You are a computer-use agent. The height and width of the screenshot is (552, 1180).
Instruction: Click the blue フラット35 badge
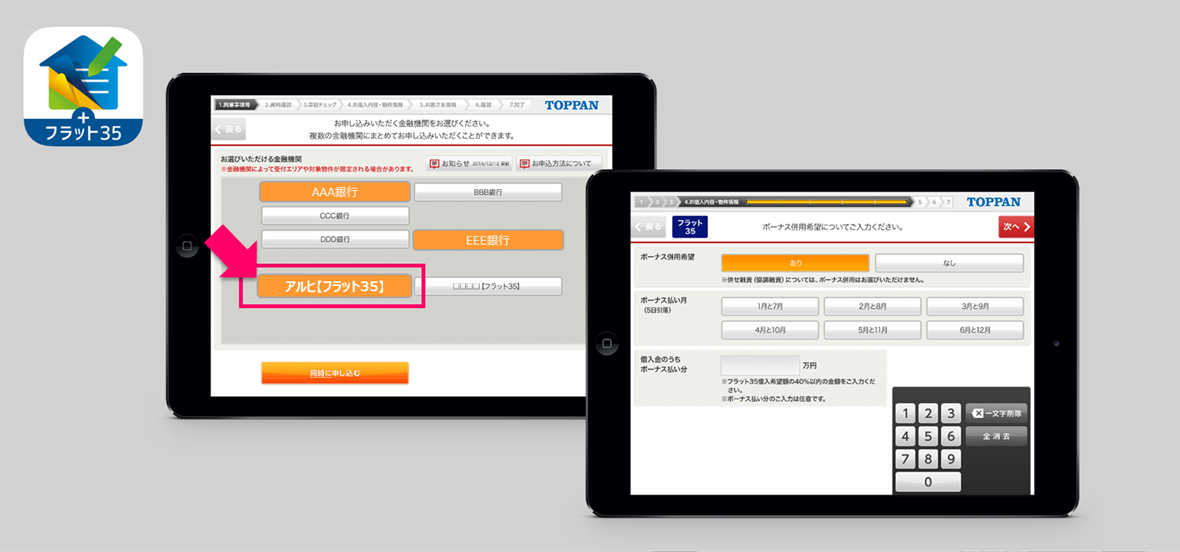pyautogui.click(x=690, y=226)
